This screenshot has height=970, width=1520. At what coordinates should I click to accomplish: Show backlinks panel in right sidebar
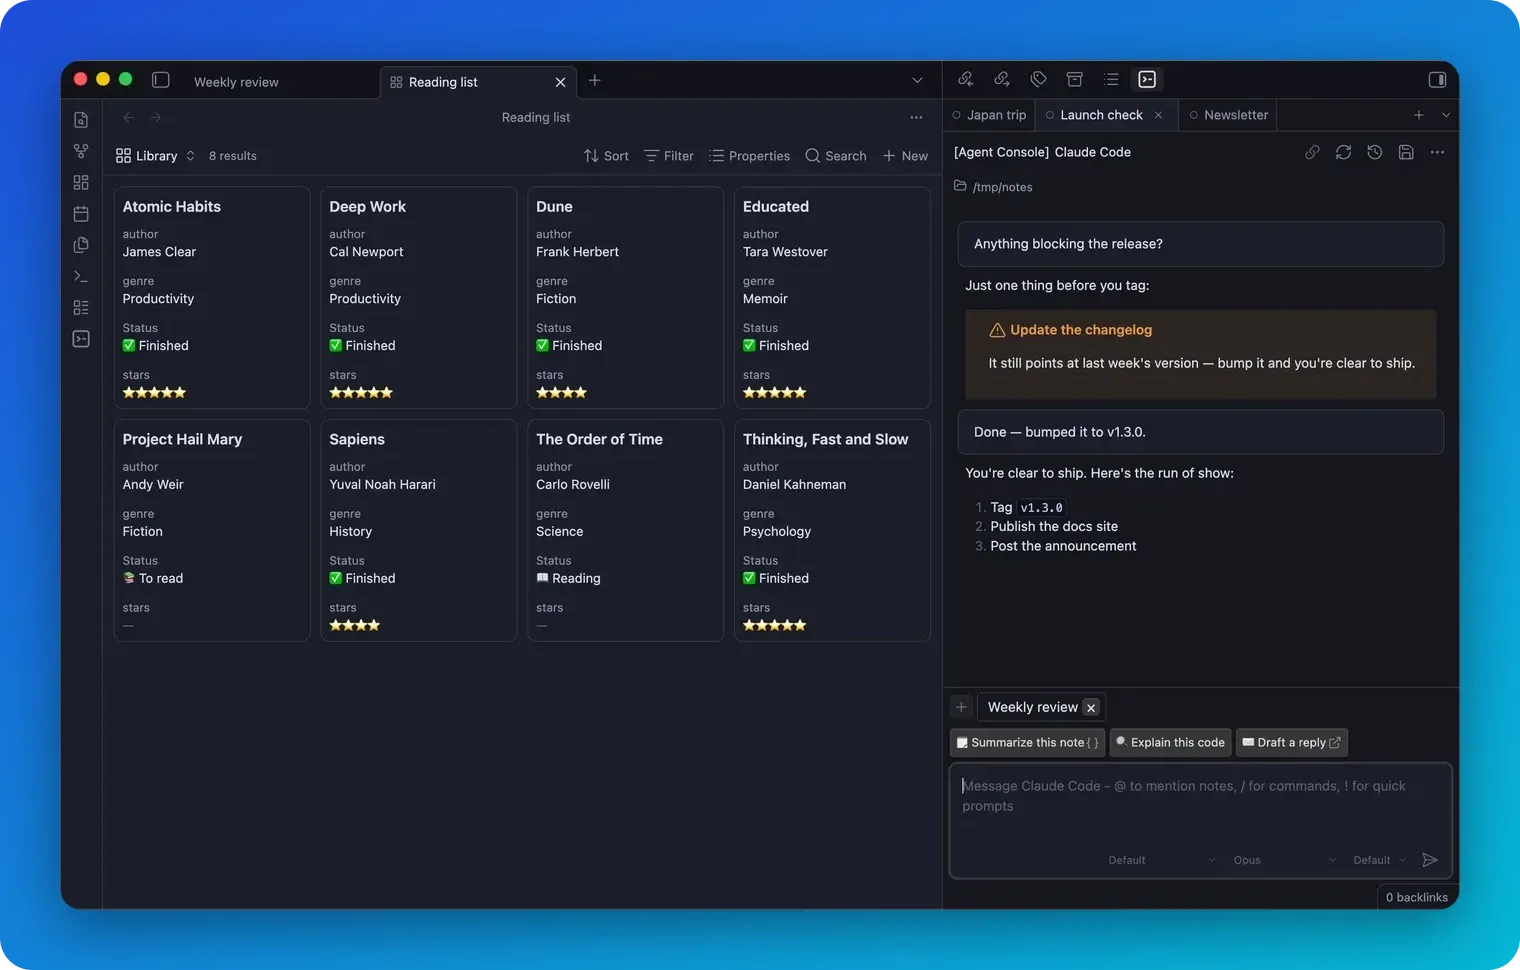click(965, 79)
